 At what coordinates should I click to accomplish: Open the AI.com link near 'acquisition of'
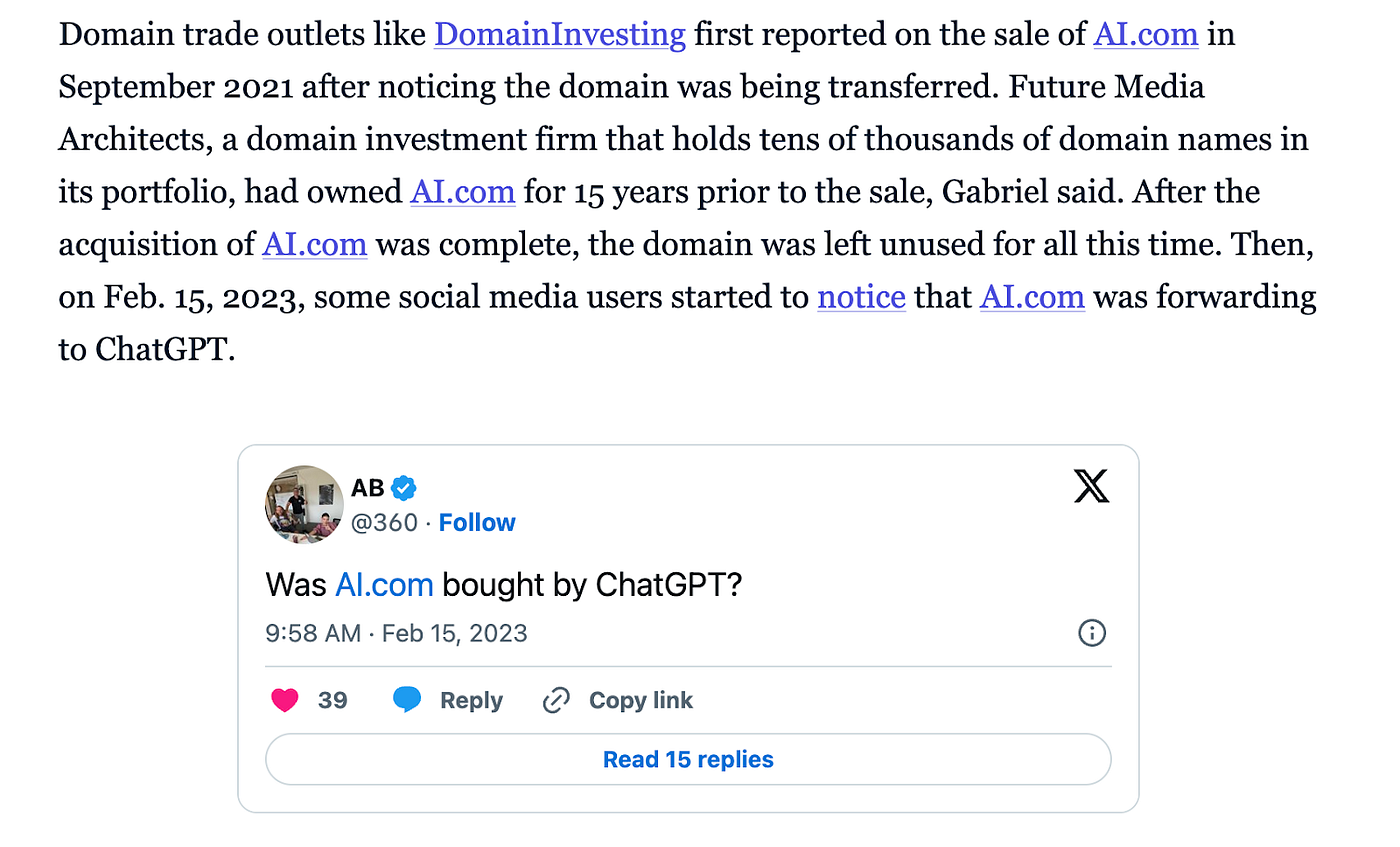pos(314,244)
